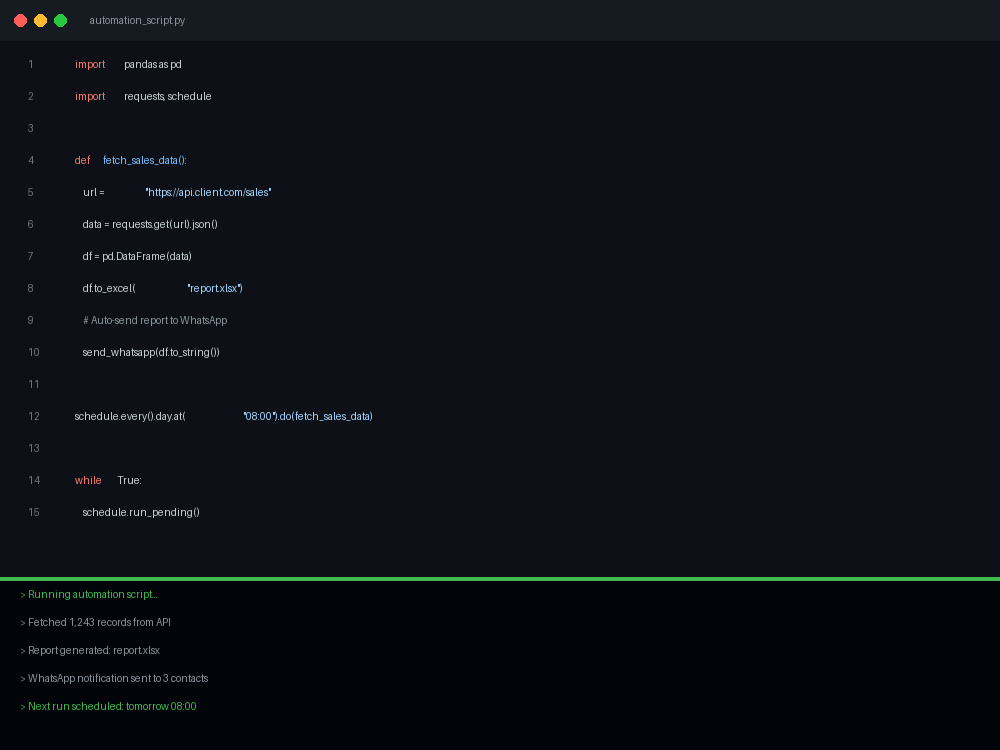The width and height of the screenshot is (1000, 750).
Task: Click the 'def' keyword on line 4
Action: tap(82, 160)
